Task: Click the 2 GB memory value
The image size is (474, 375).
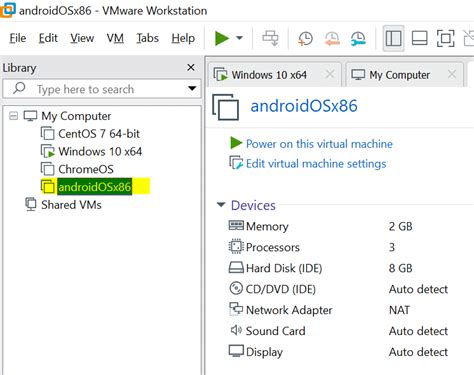Action: click(x=400, y=227)
